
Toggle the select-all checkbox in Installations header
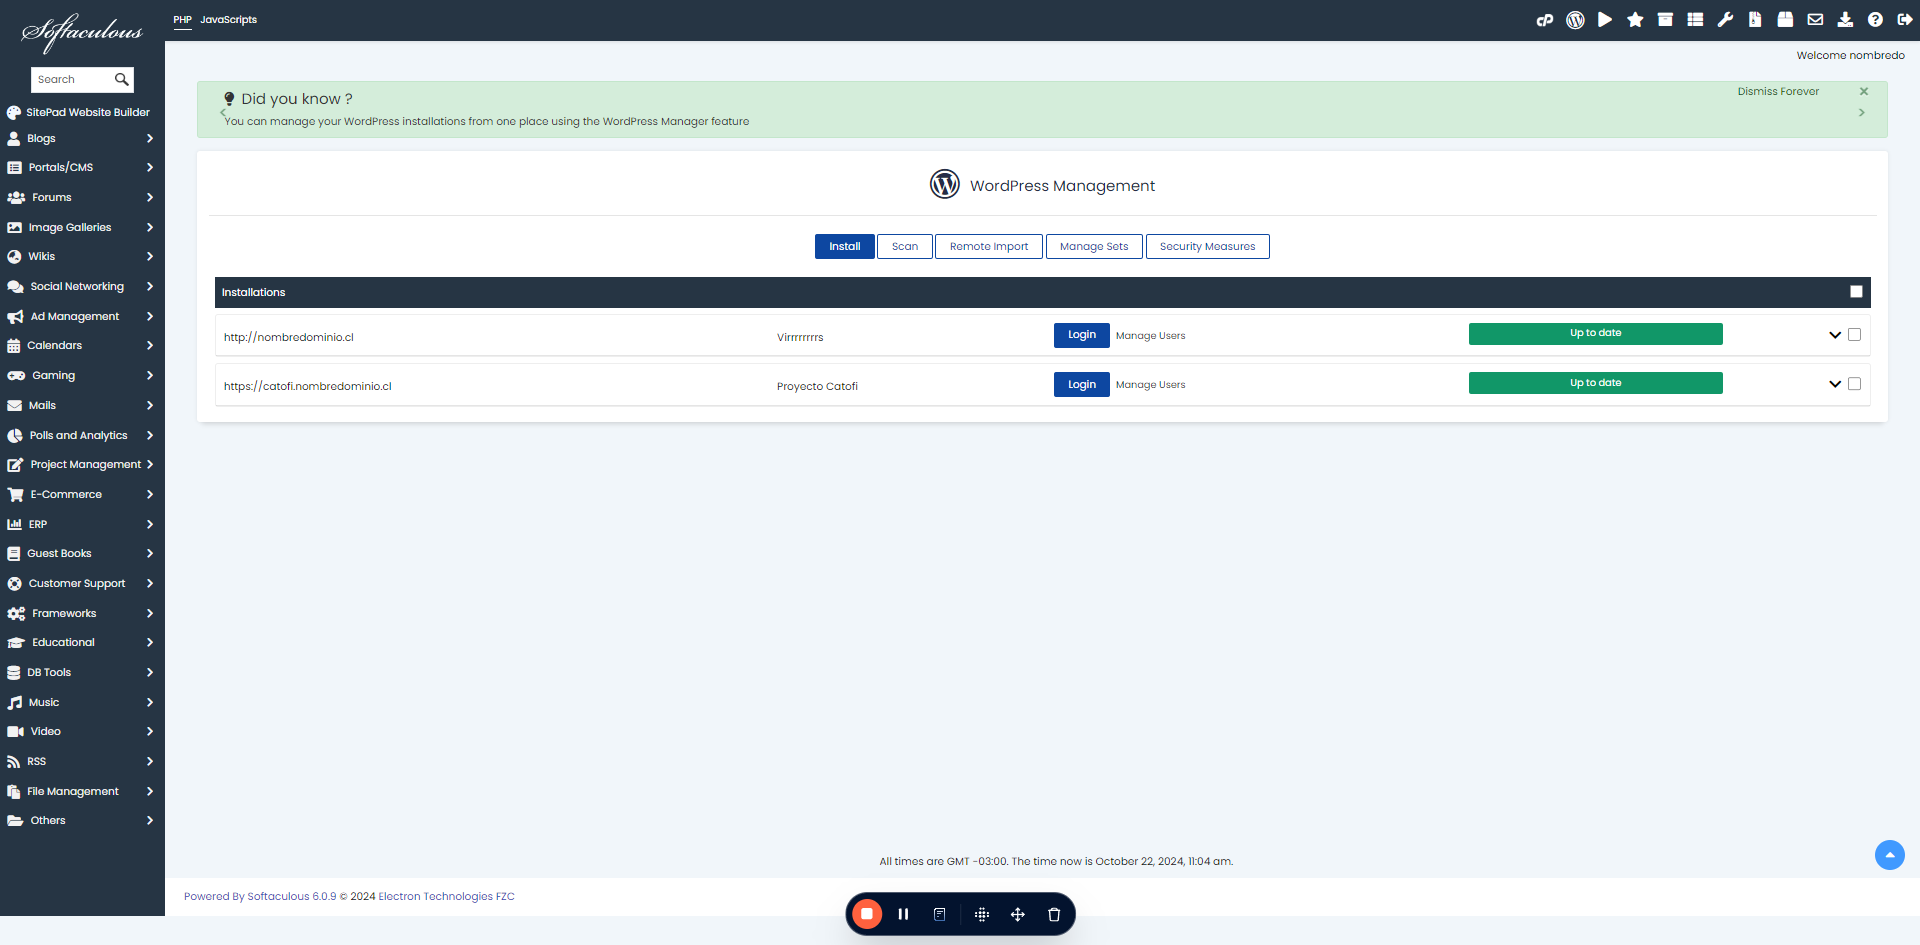pyautogui.click(x=1856, y=292)
